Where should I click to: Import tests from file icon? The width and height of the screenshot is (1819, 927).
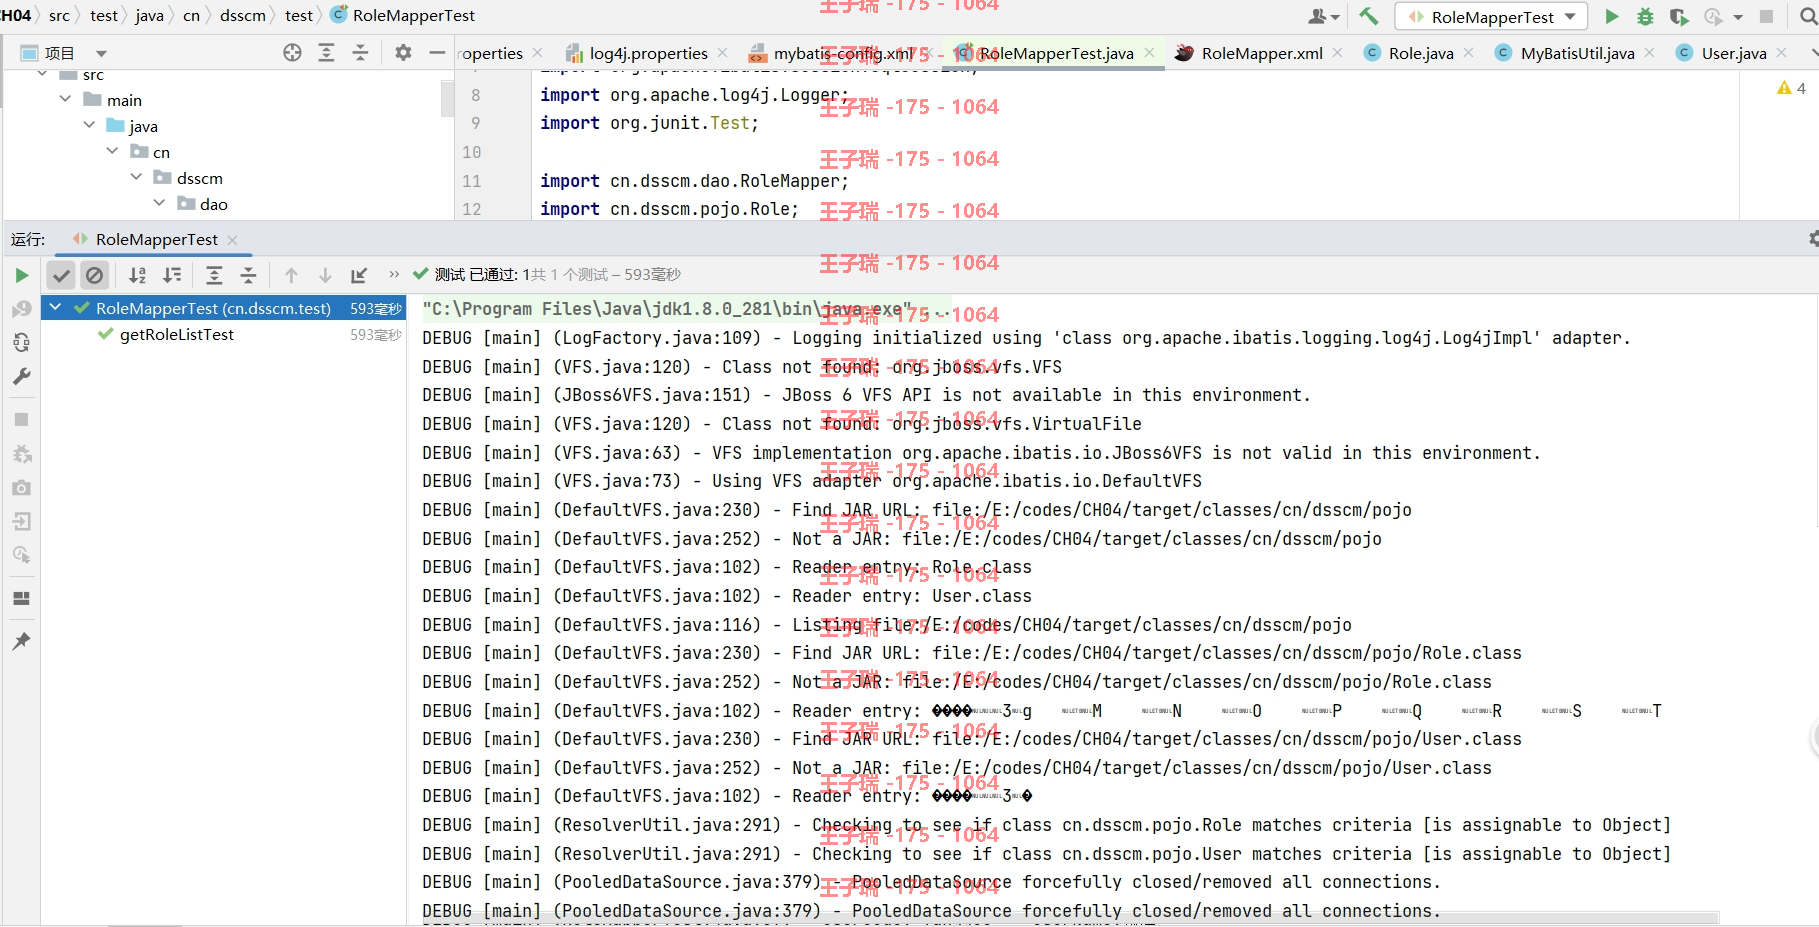pyautogui.click(x=360, y=275)
